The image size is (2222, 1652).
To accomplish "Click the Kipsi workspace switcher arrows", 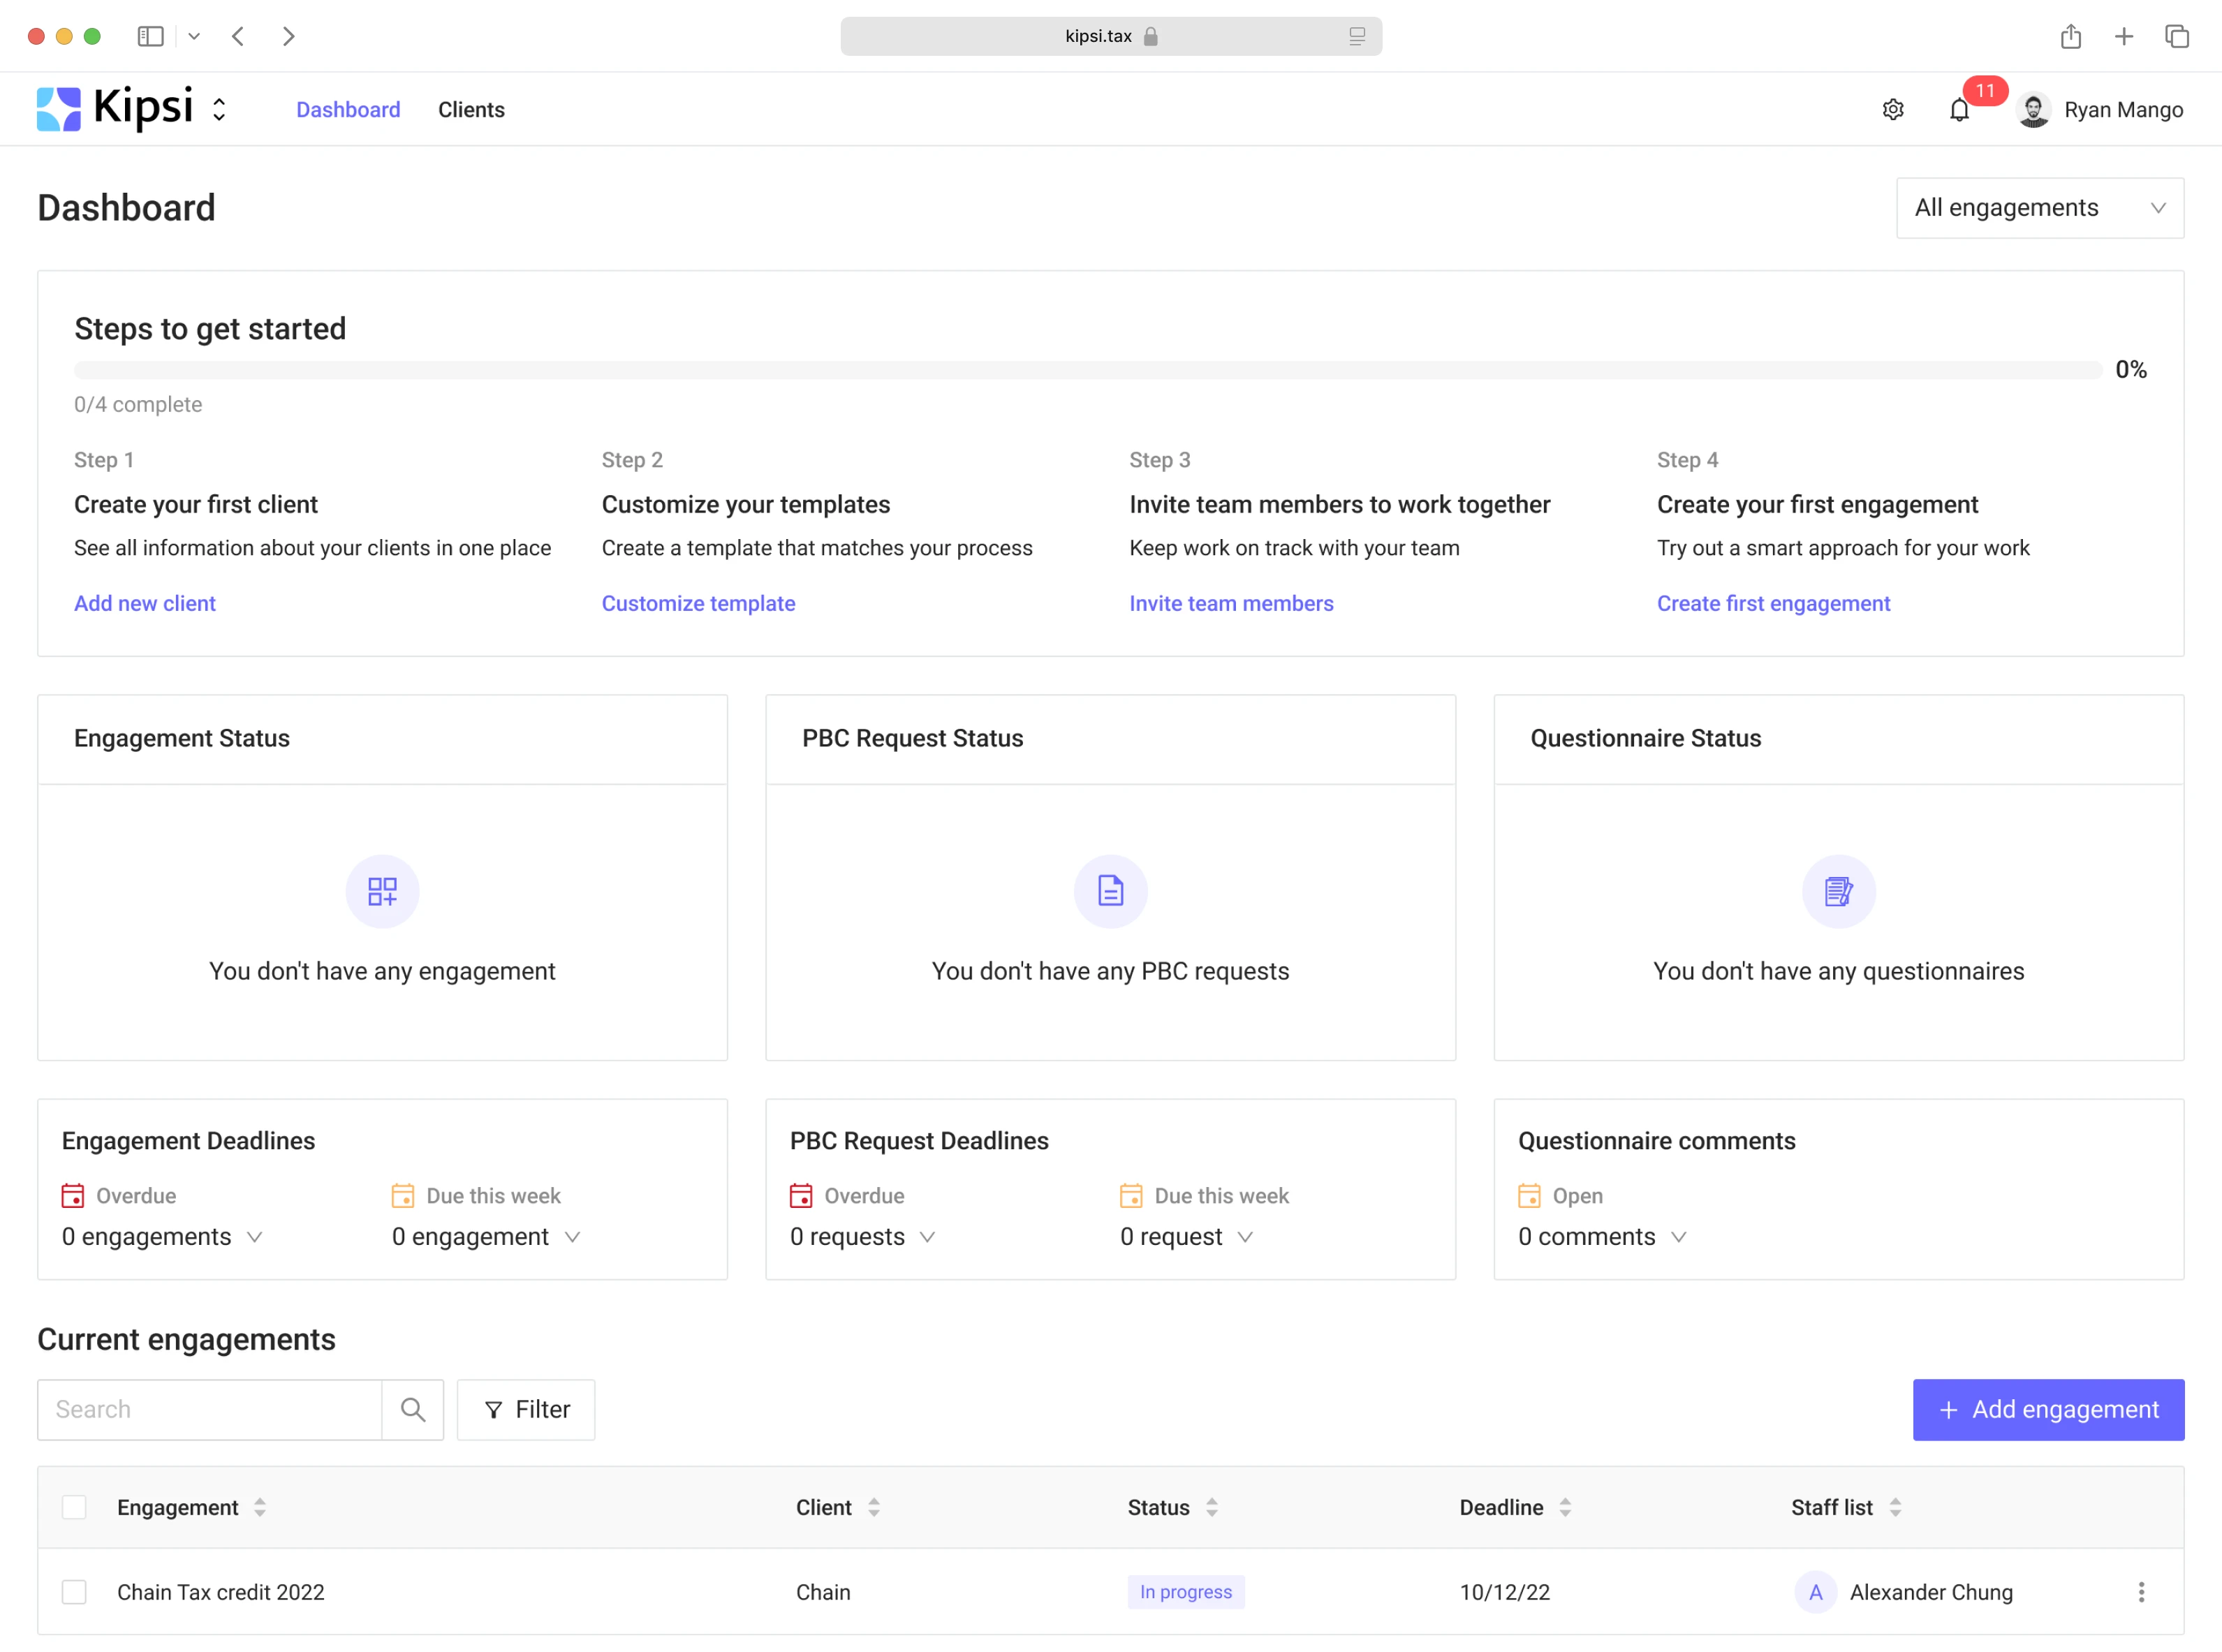I will coord(219,110).
